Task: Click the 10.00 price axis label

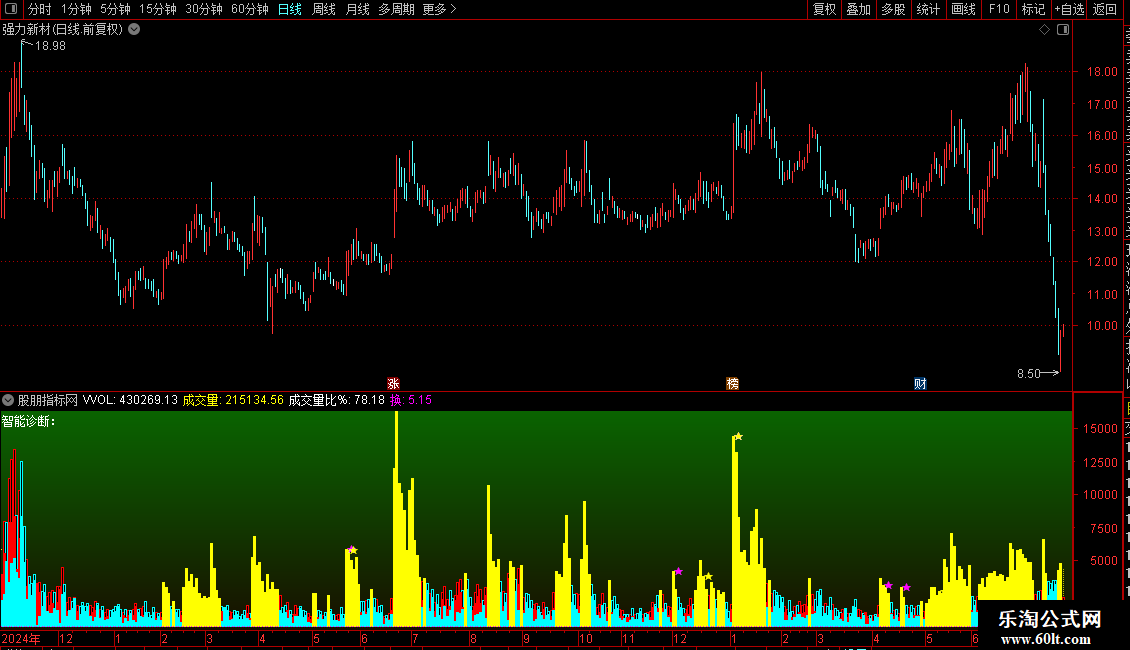Action: (x=1102, y=326)
